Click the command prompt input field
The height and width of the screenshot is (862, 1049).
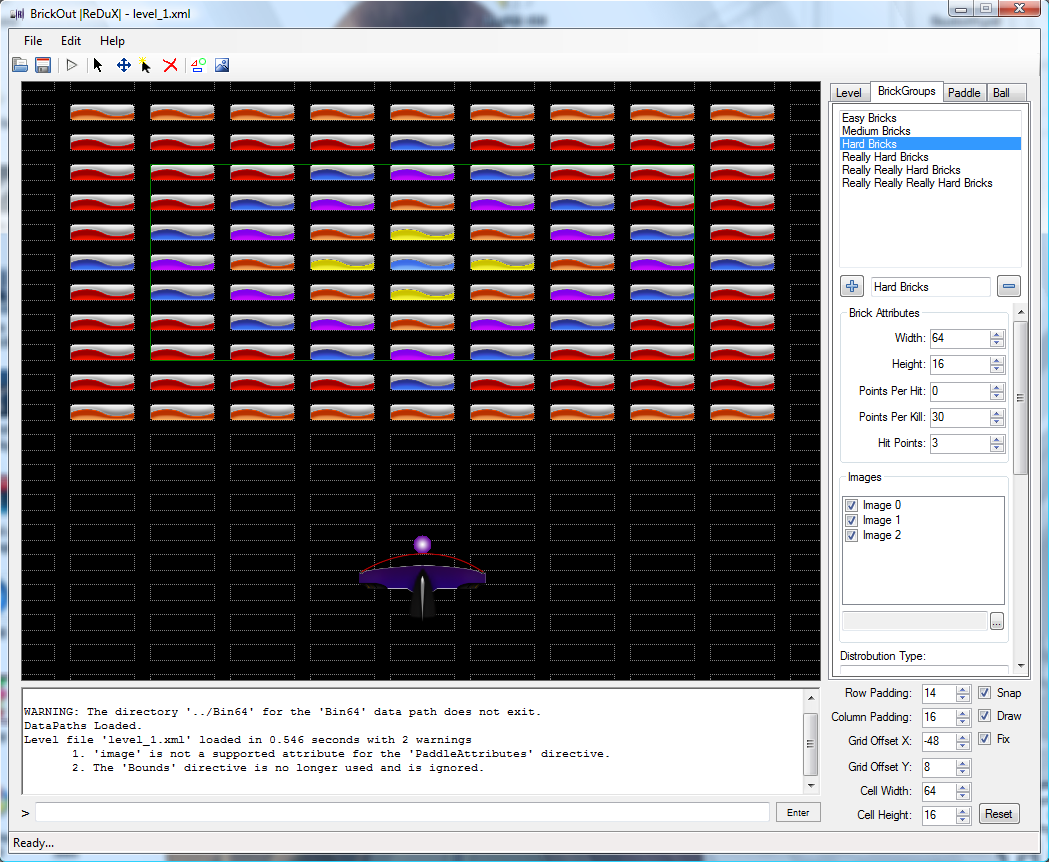[402, 812]
